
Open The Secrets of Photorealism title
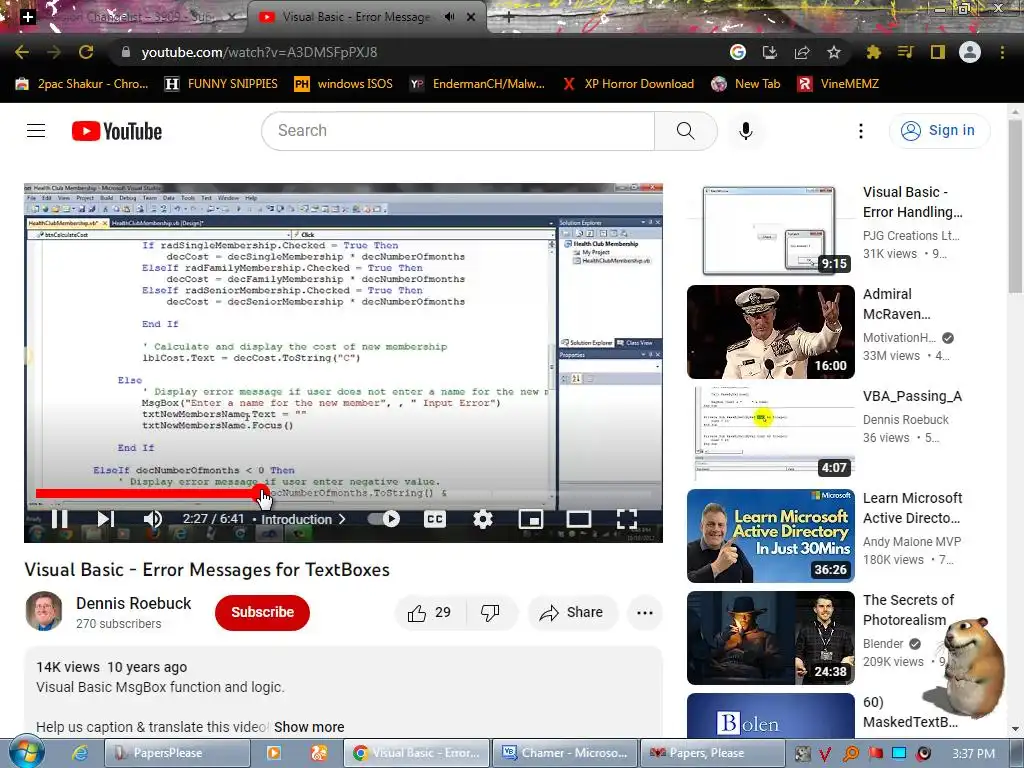coord(908,610)
